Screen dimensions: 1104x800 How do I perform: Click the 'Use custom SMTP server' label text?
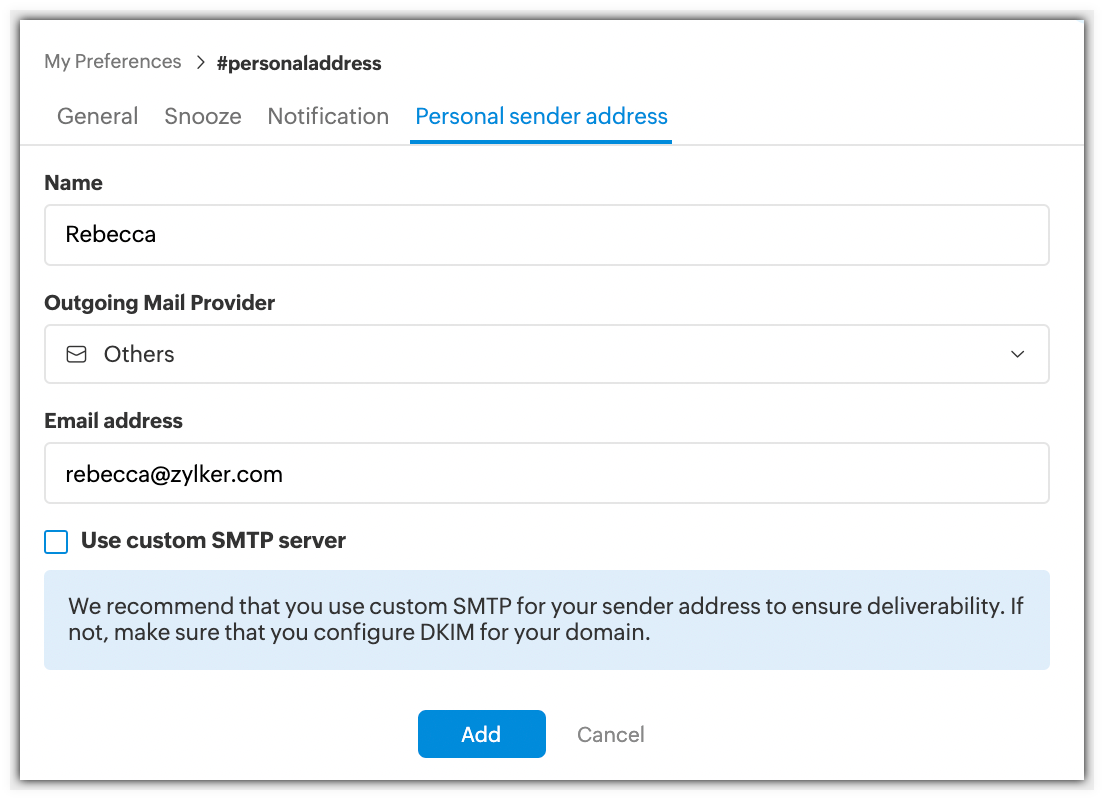pos(213,541)
